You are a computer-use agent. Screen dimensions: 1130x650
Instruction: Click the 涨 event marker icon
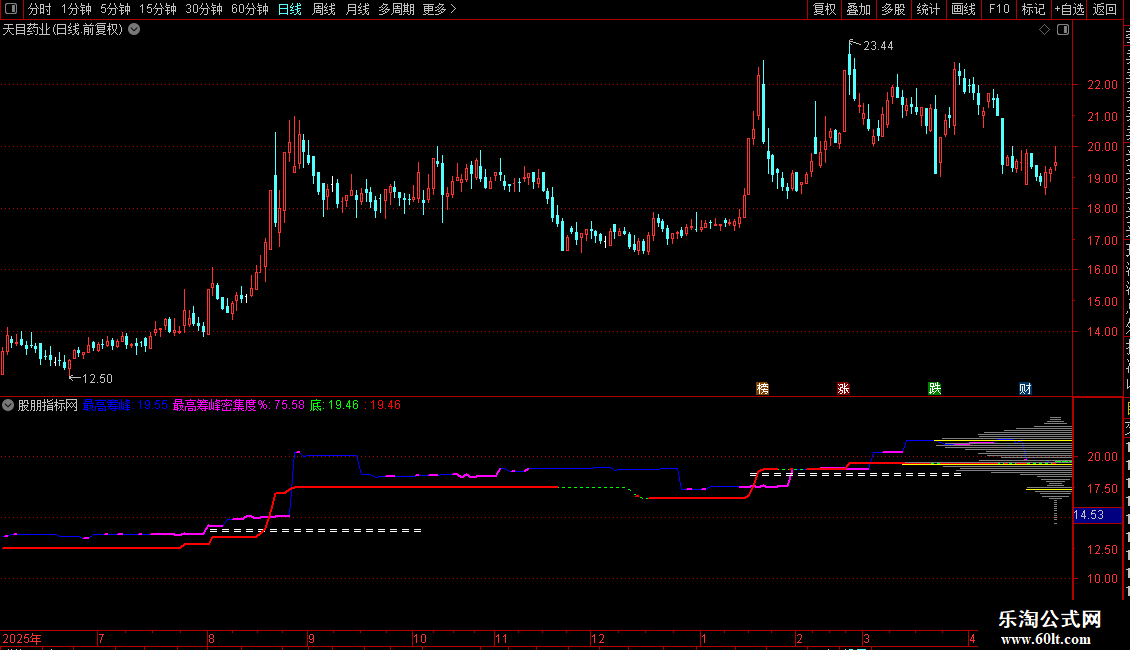[843, 388]
